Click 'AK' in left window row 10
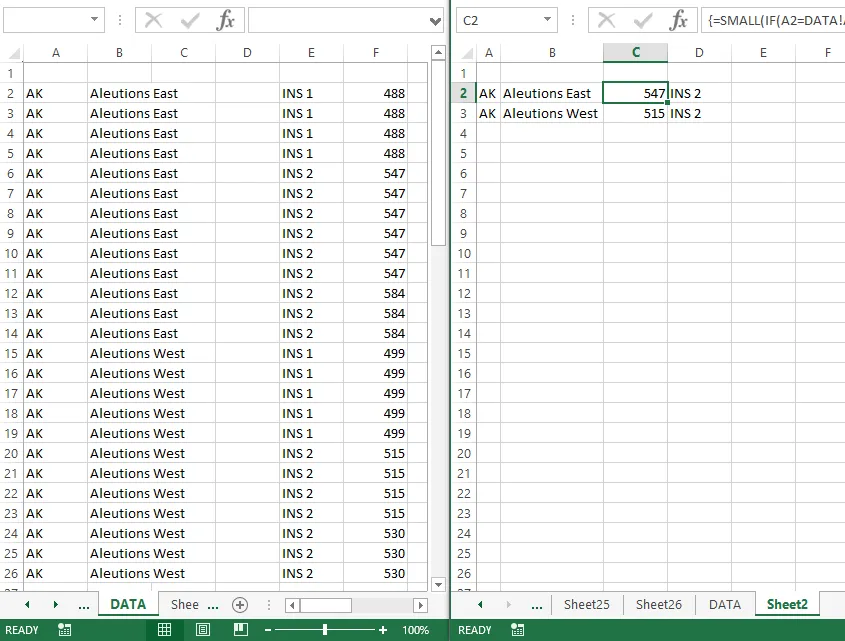845x641 pixels. (34, 254)
